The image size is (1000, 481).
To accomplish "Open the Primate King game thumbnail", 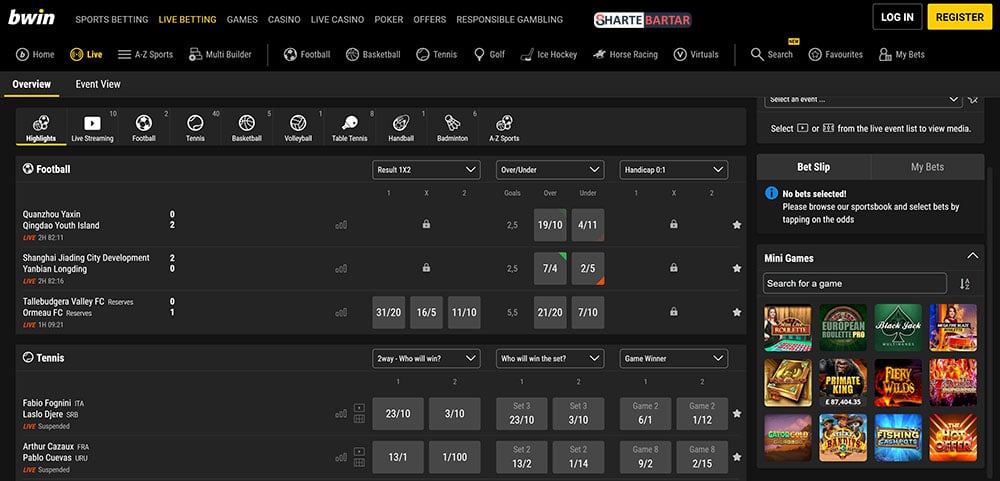I will (843, 383).
